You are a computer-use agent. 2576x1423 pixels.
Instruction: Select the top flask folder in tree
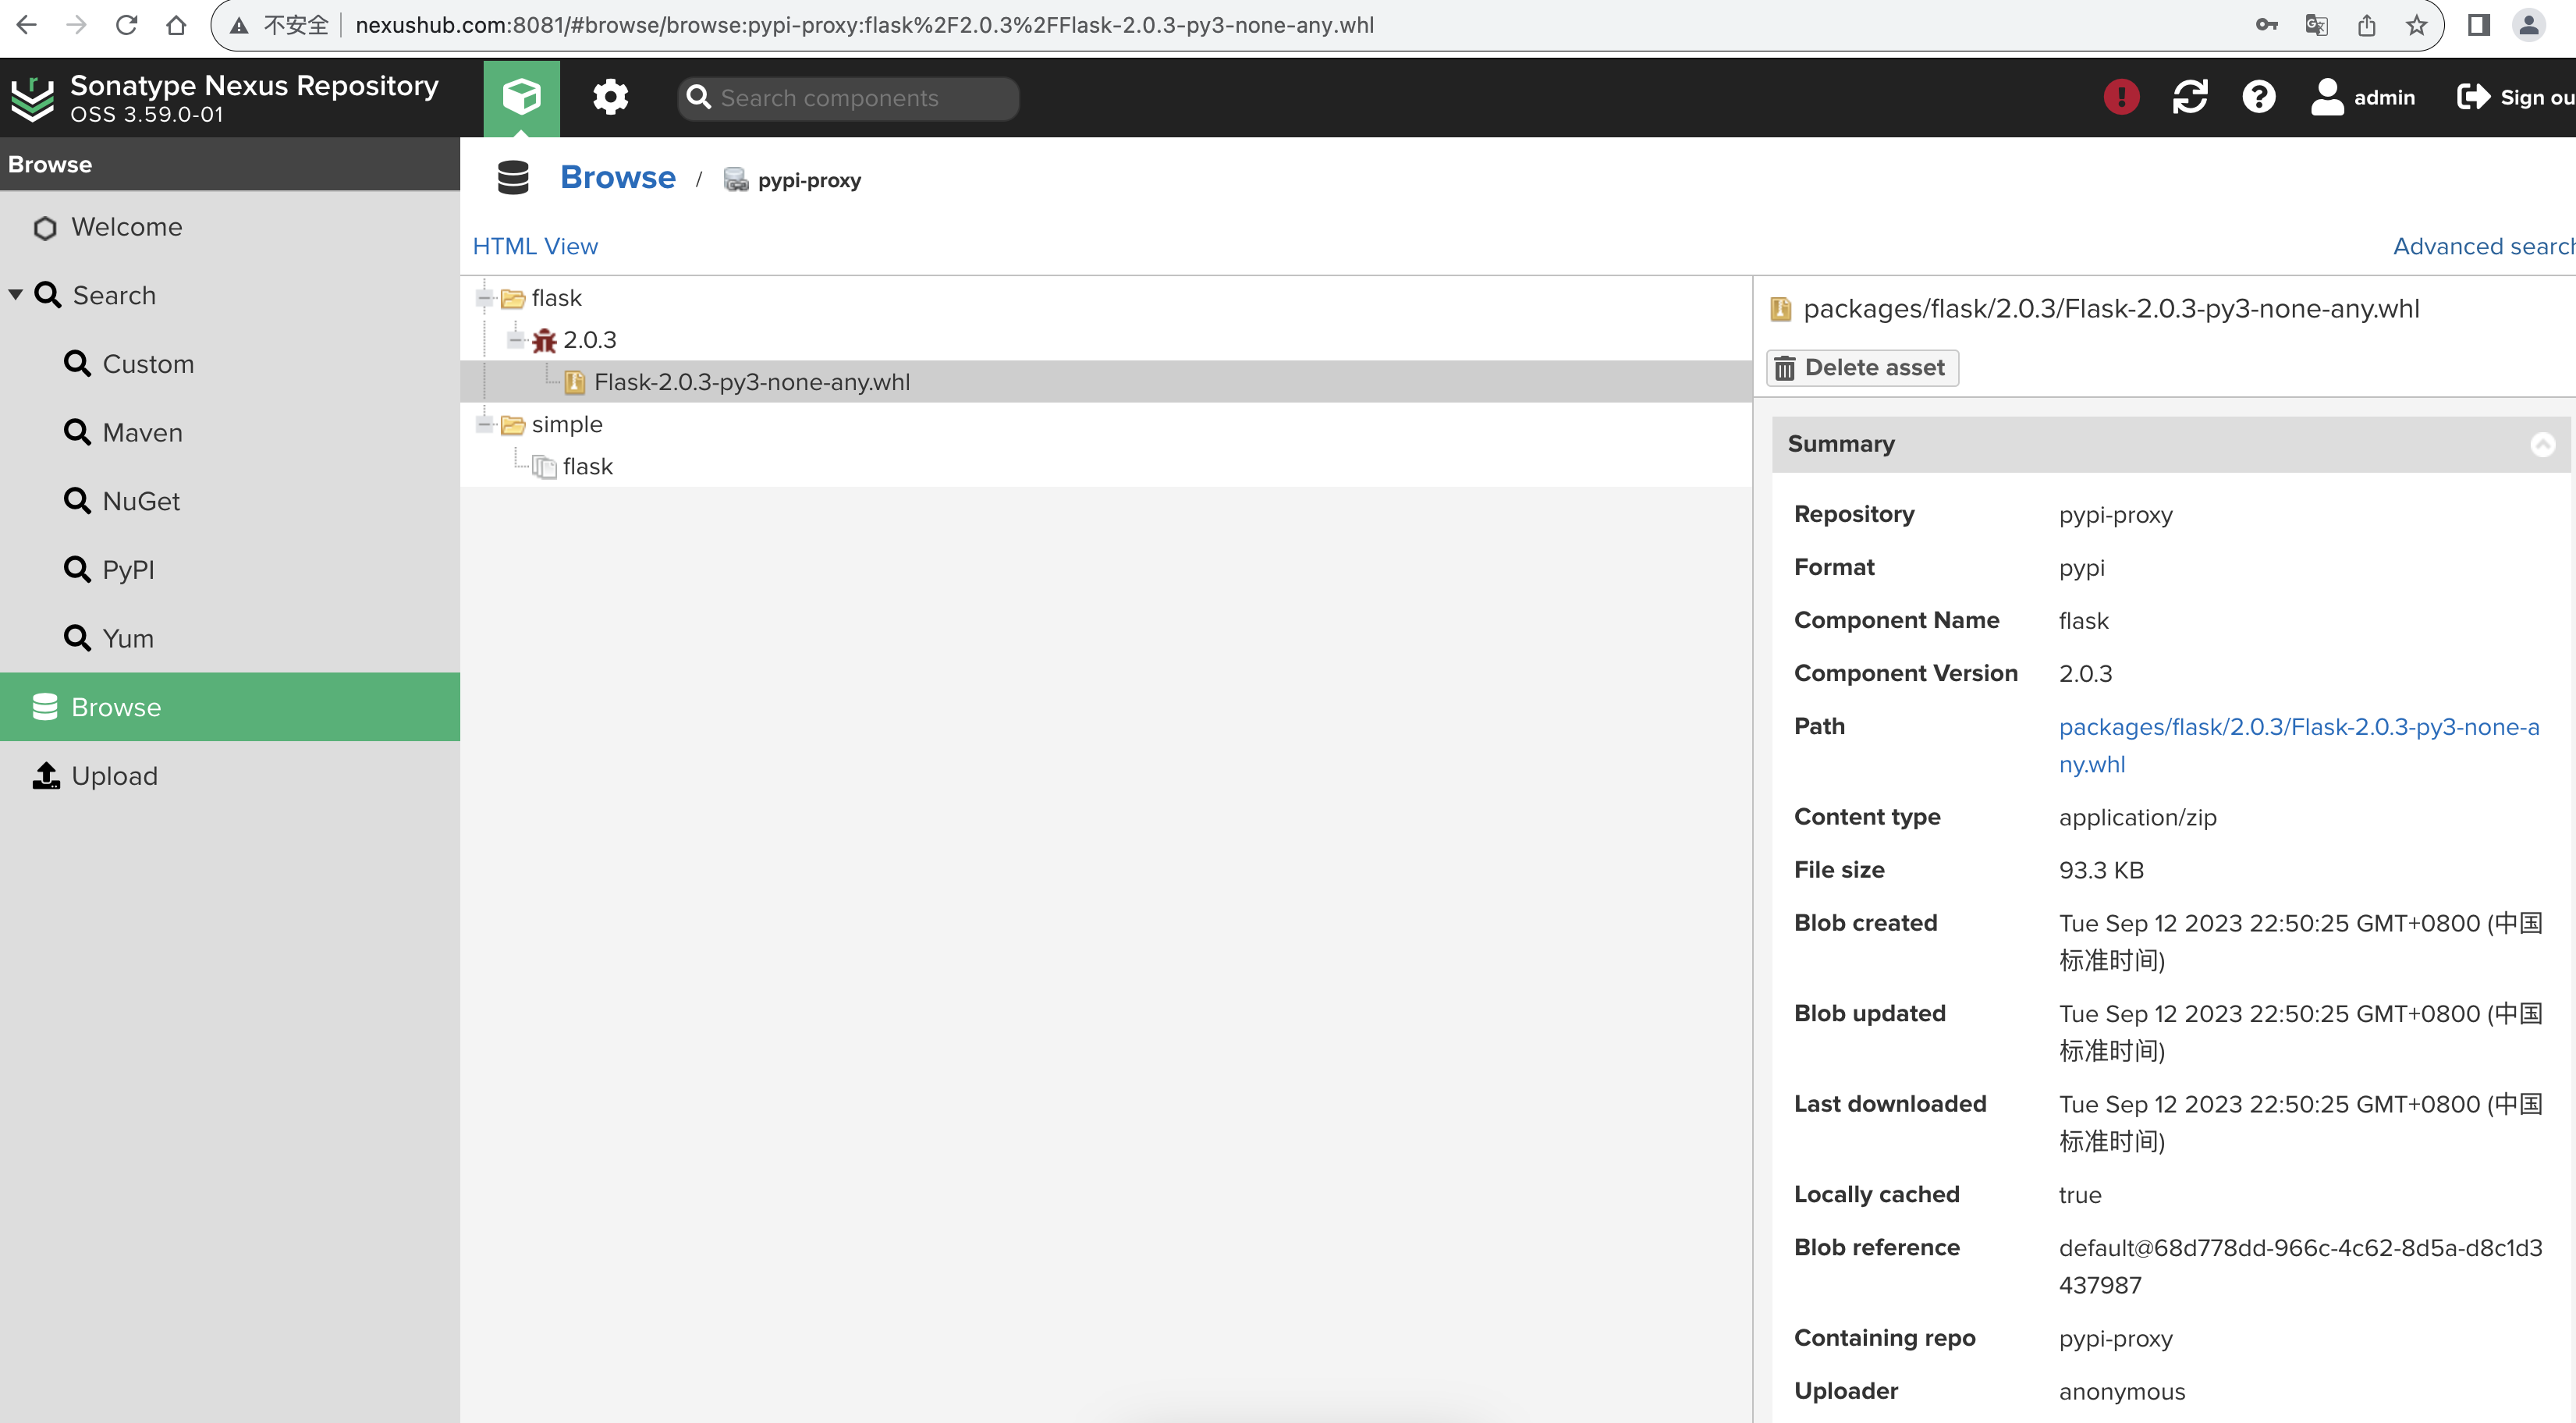tap(556, 298)
